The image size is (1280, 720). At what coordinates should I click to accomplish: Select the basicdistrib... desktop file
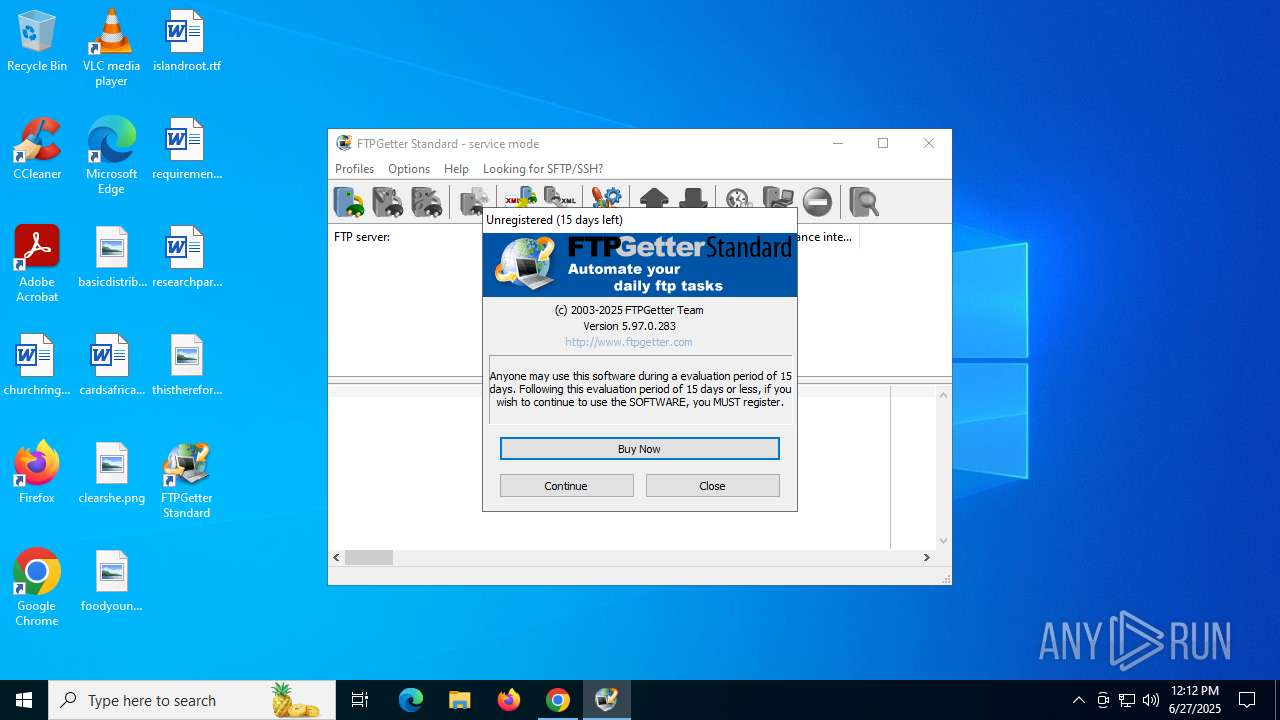111,258
